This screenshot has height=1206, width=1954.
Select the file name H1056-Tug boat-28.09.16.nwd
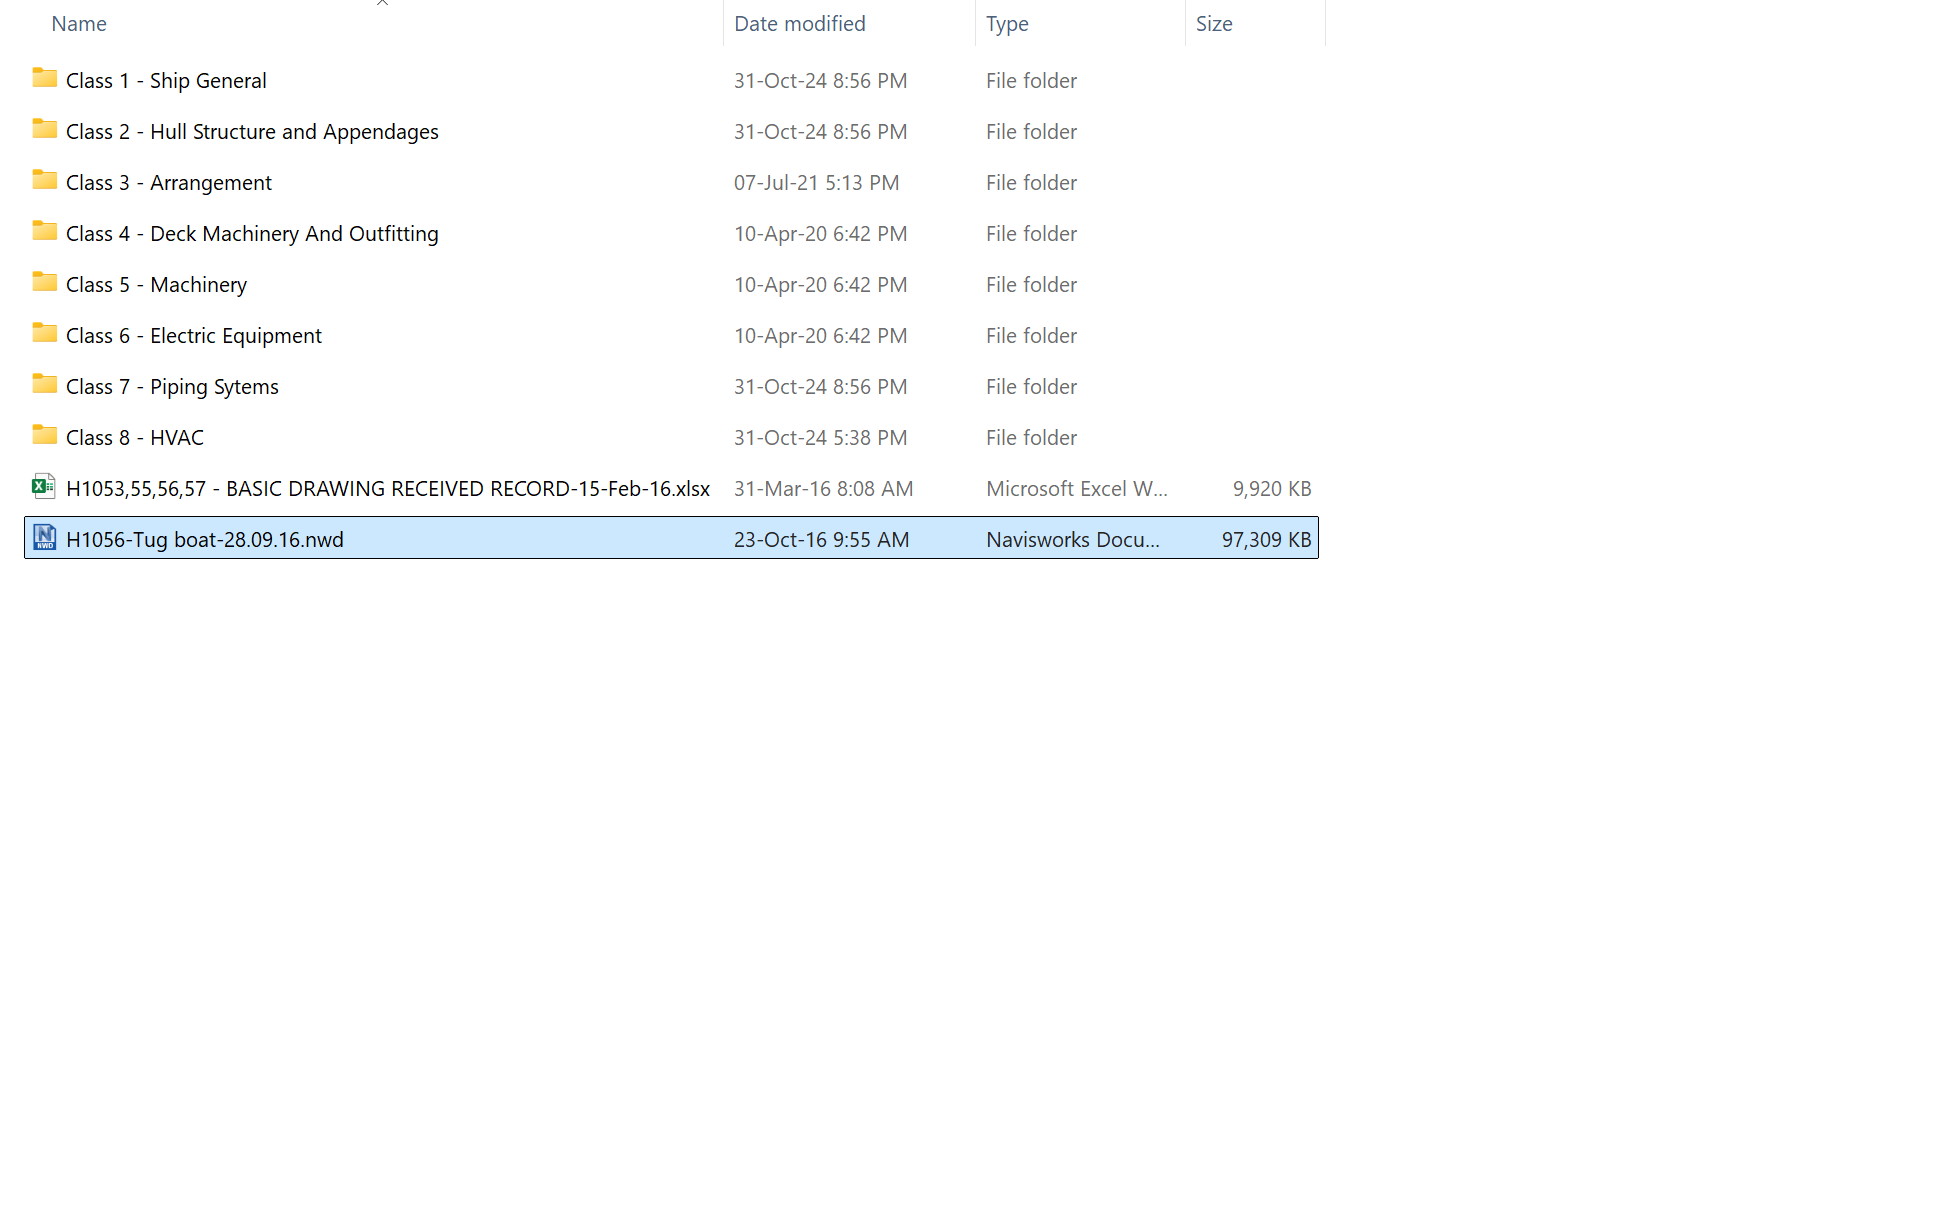pos(205,540)
